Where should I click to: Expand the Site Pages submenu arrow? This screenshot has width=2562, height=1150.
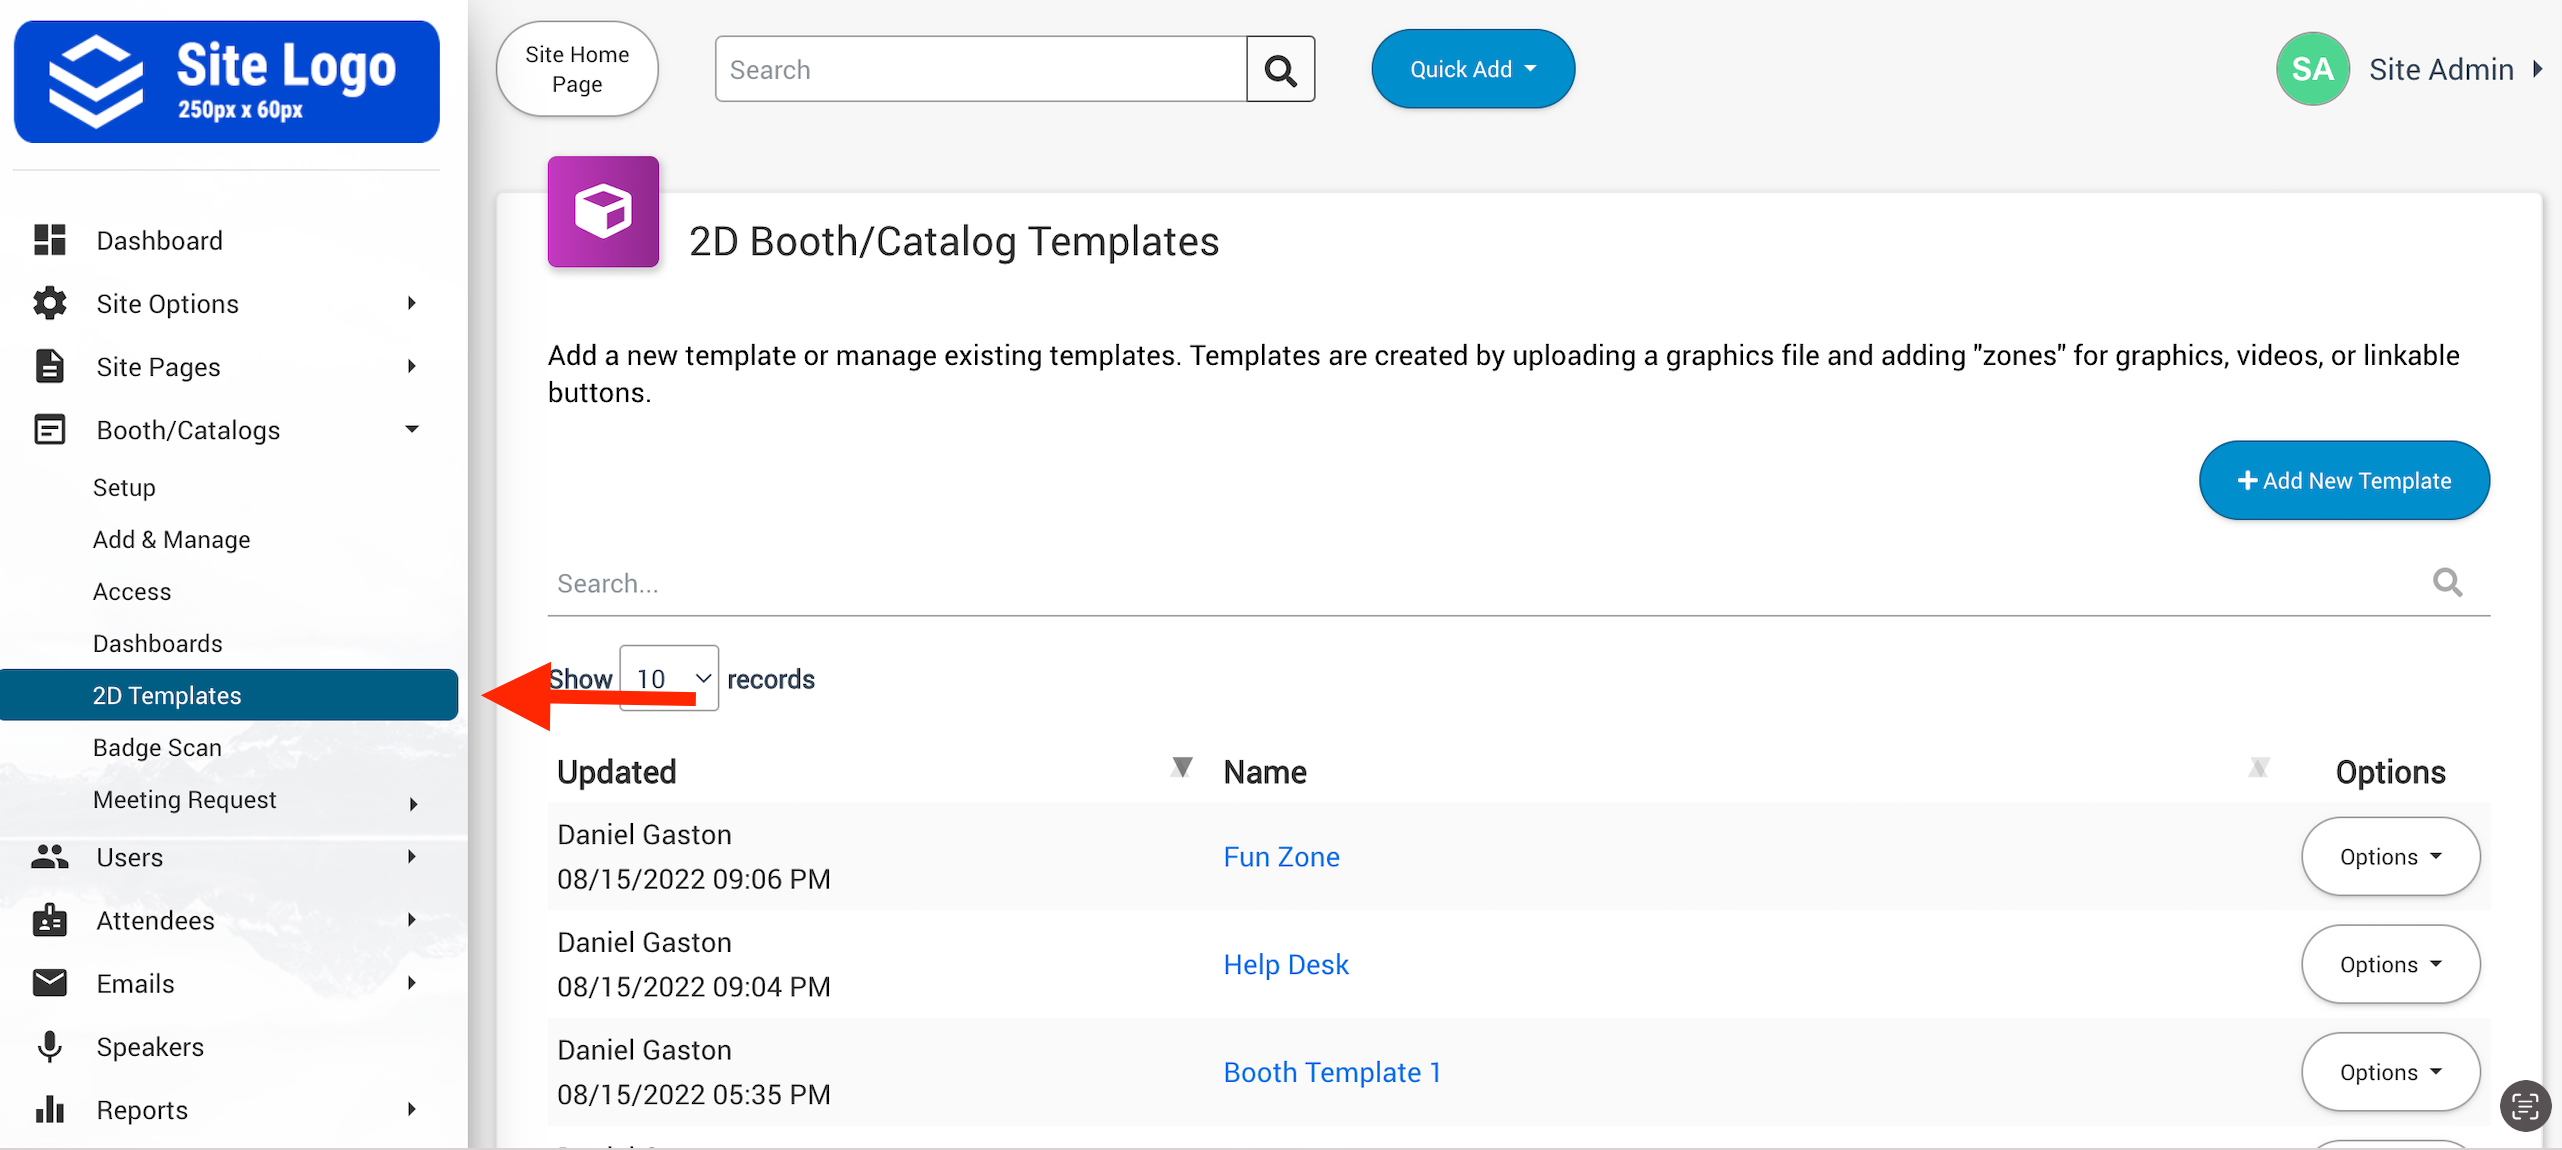tap(411, 366)
